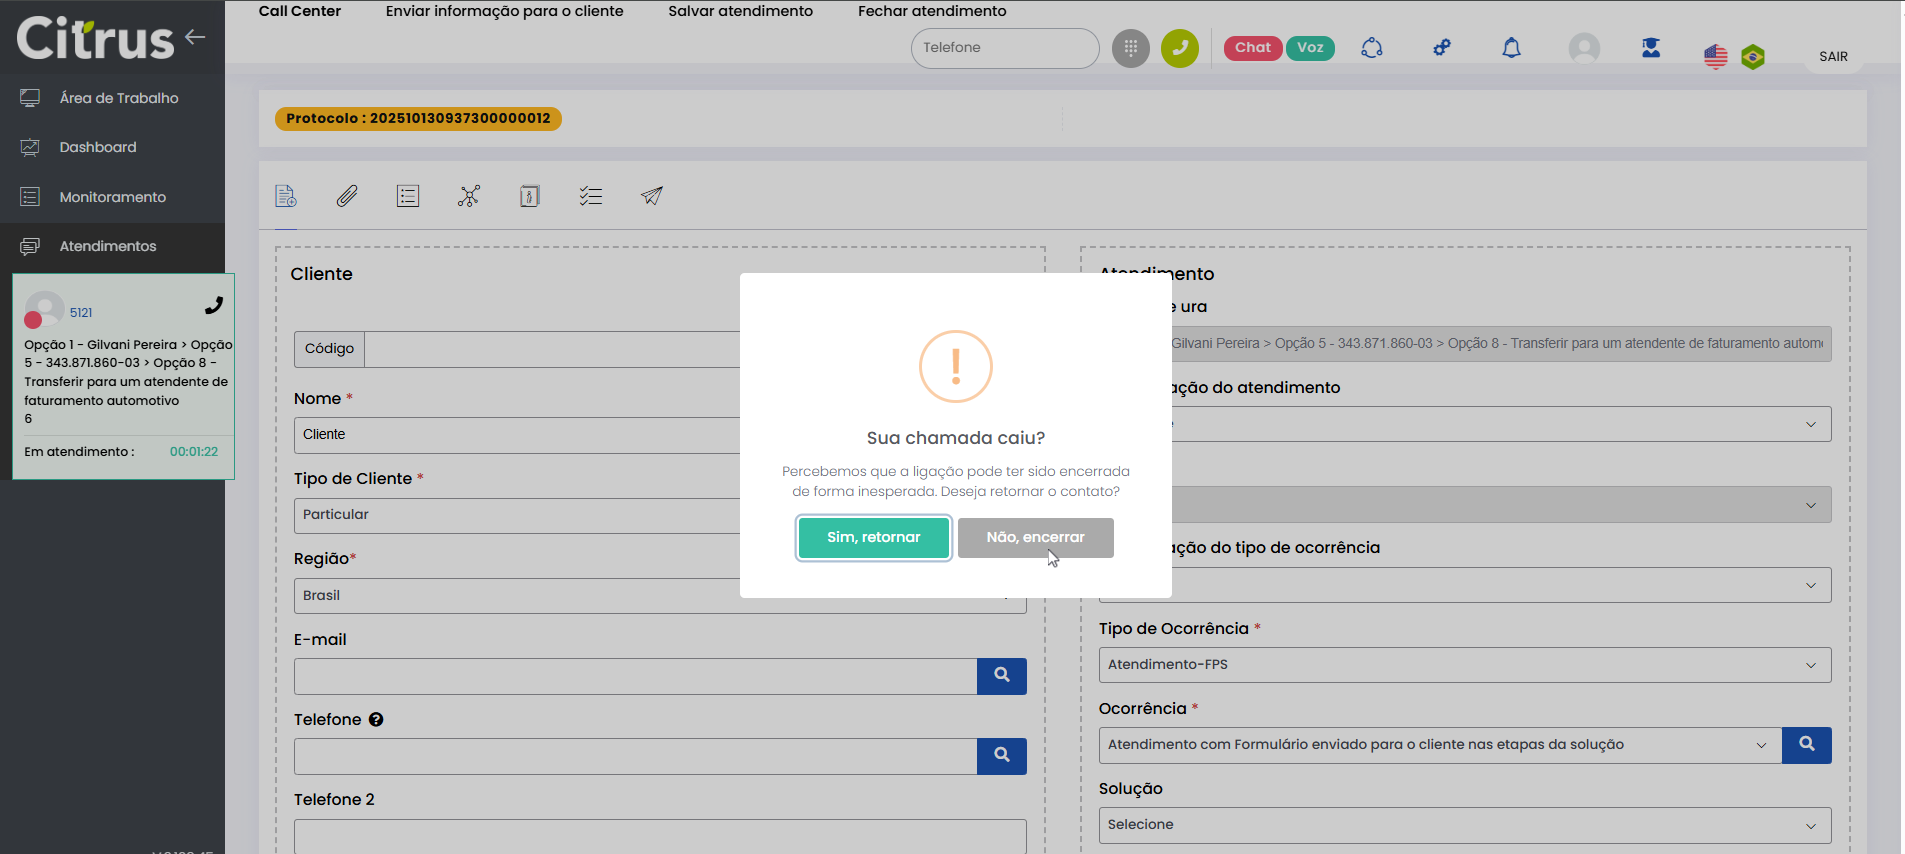Open the paper plane send icon
The image size is (1905, 854).
(652, 196)
